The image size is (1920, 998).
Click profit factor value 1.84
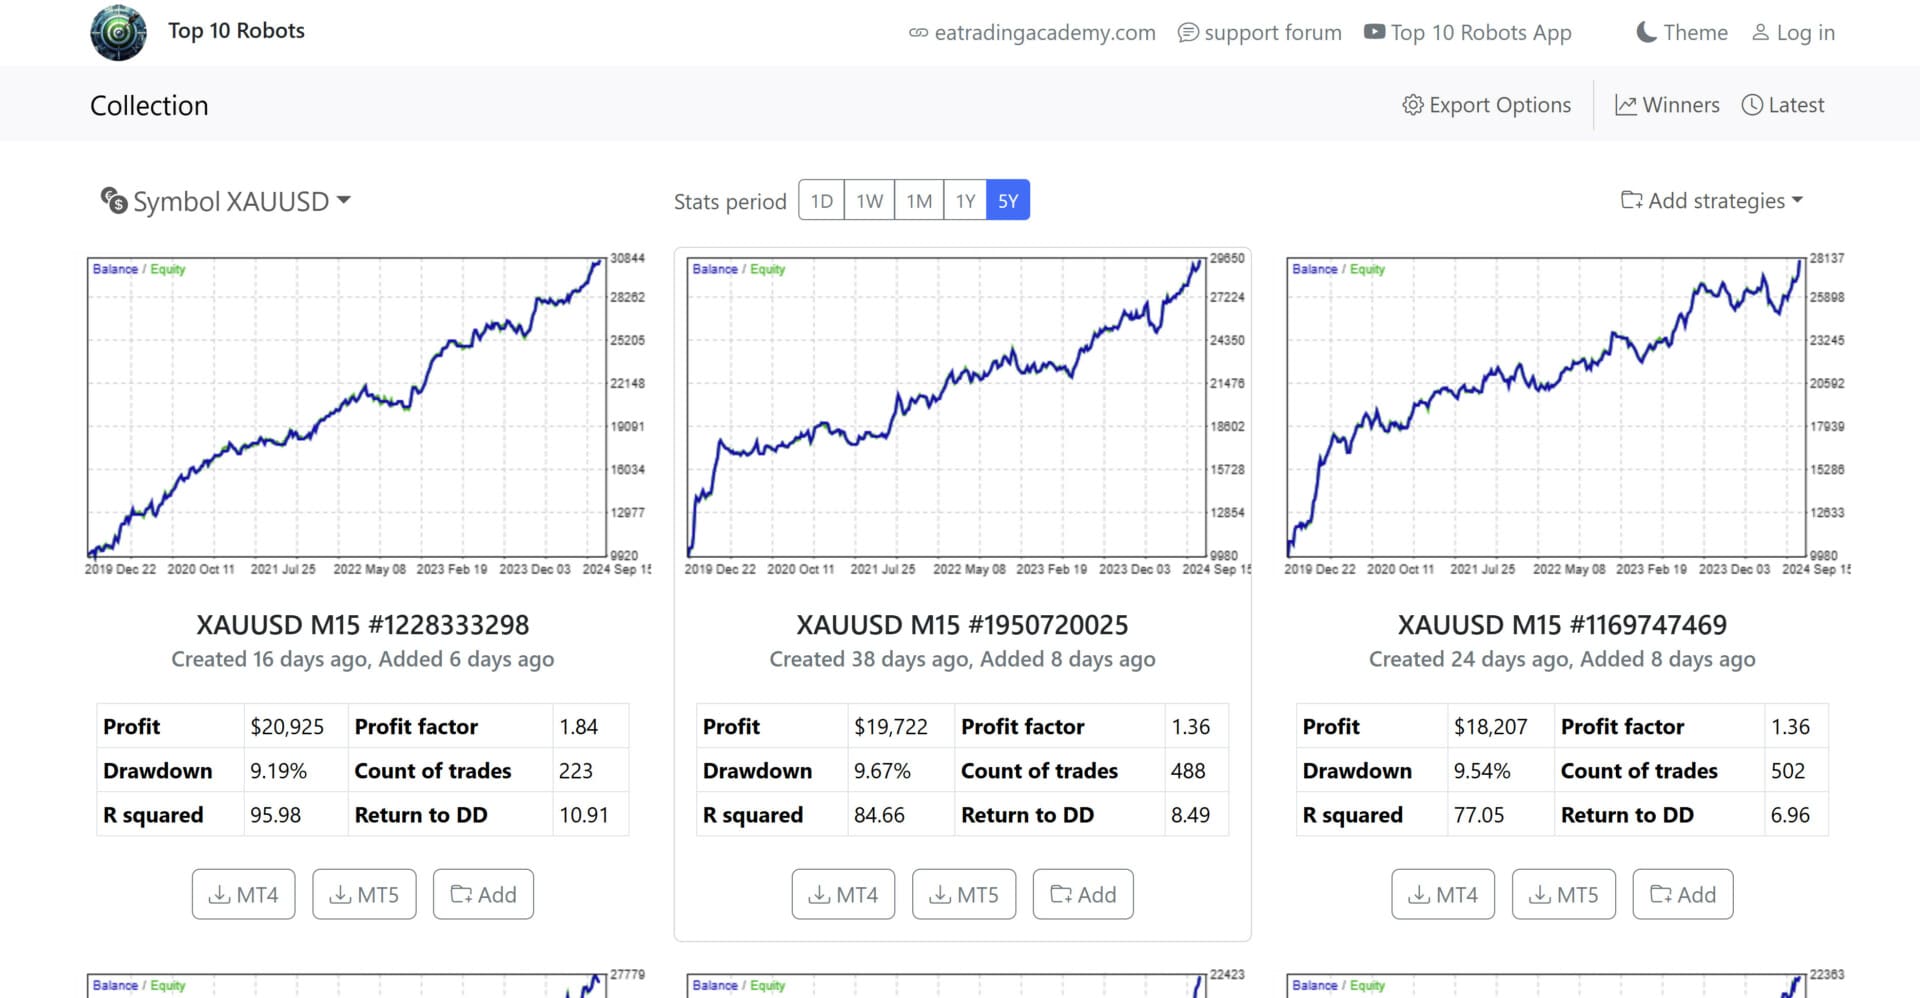[x=578, y=727]
